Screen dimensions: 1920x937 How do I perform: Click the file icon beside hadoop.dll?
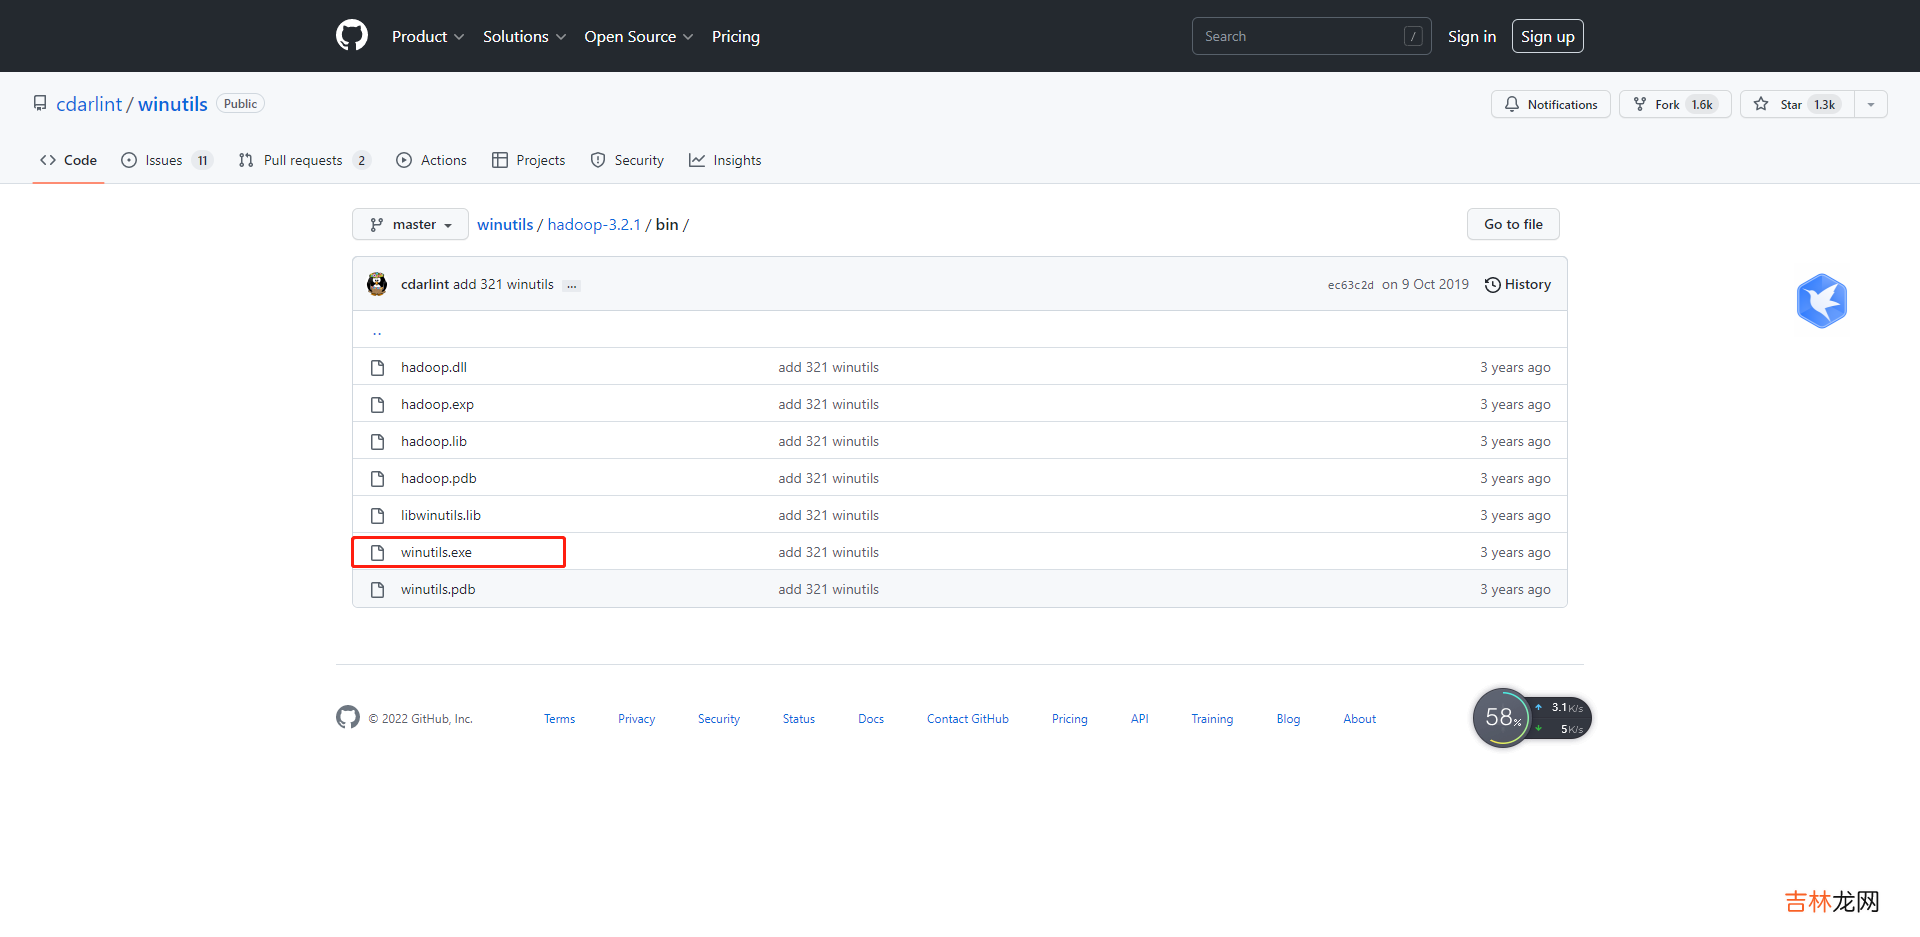click(x=378, y=367)
